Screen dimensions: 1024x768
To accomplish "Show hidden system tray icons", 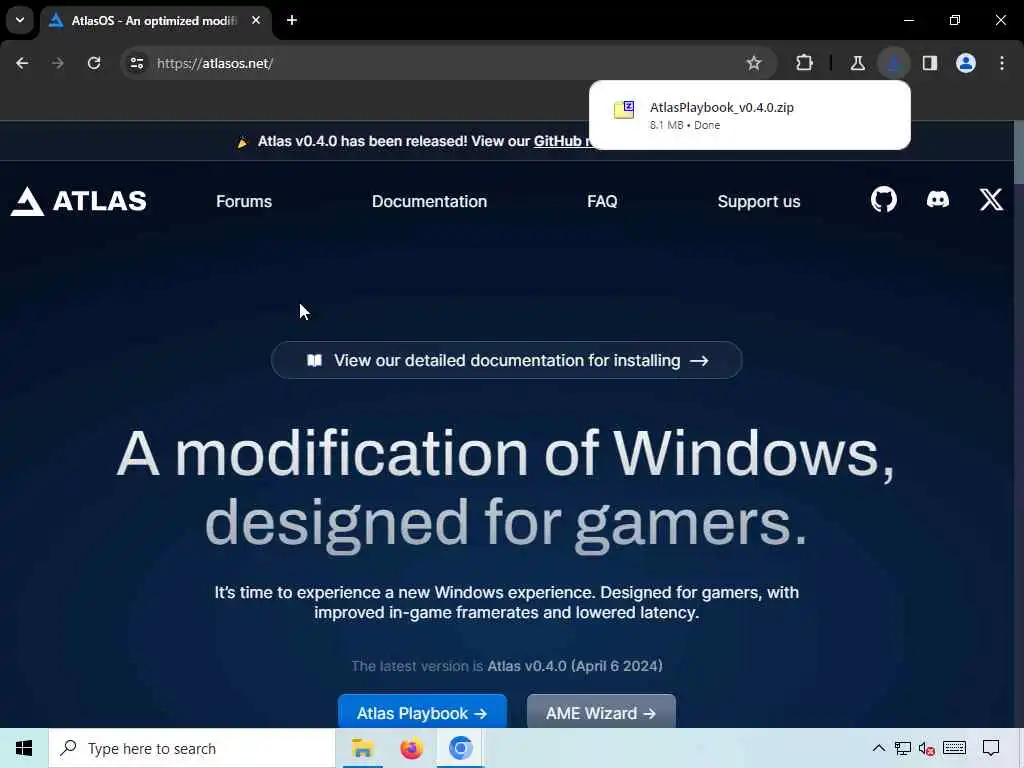I will click(x=878, y=748).
